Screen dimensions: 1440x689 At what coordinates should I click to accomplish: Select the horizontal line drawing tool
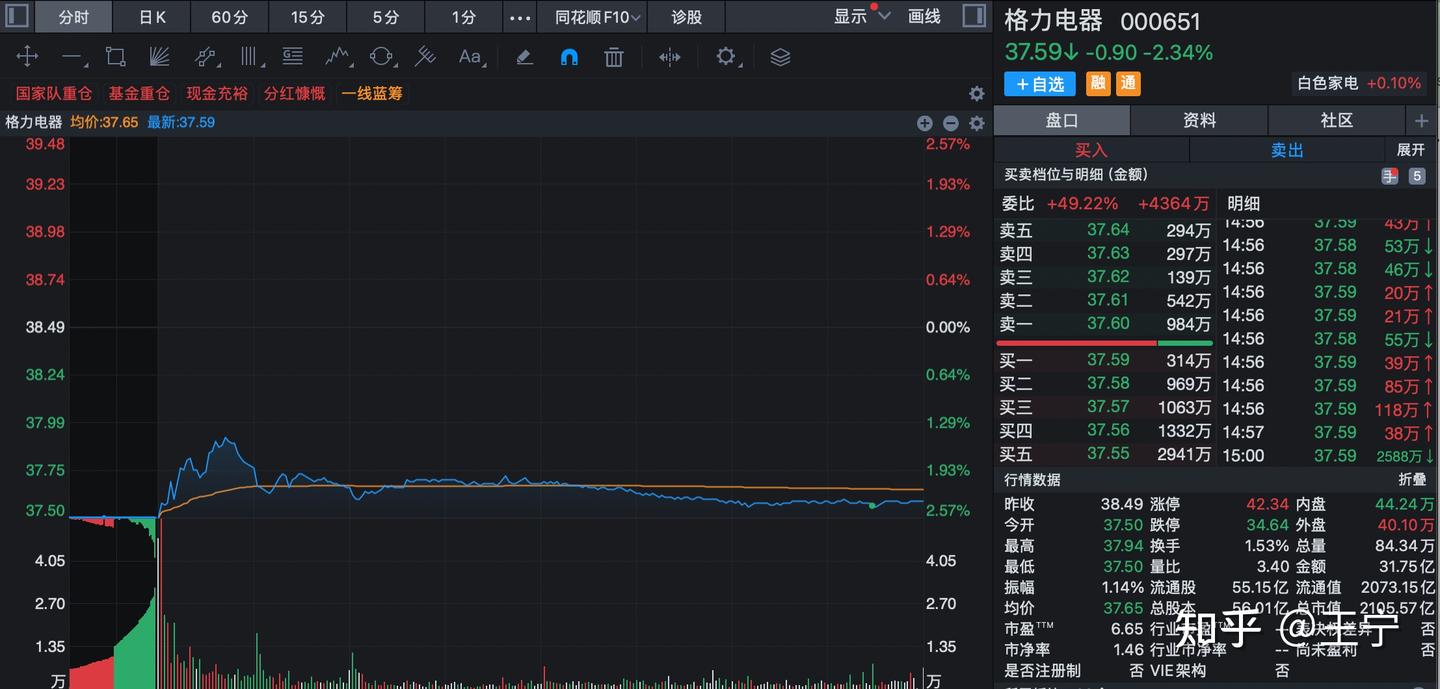[x=72, y=57]
